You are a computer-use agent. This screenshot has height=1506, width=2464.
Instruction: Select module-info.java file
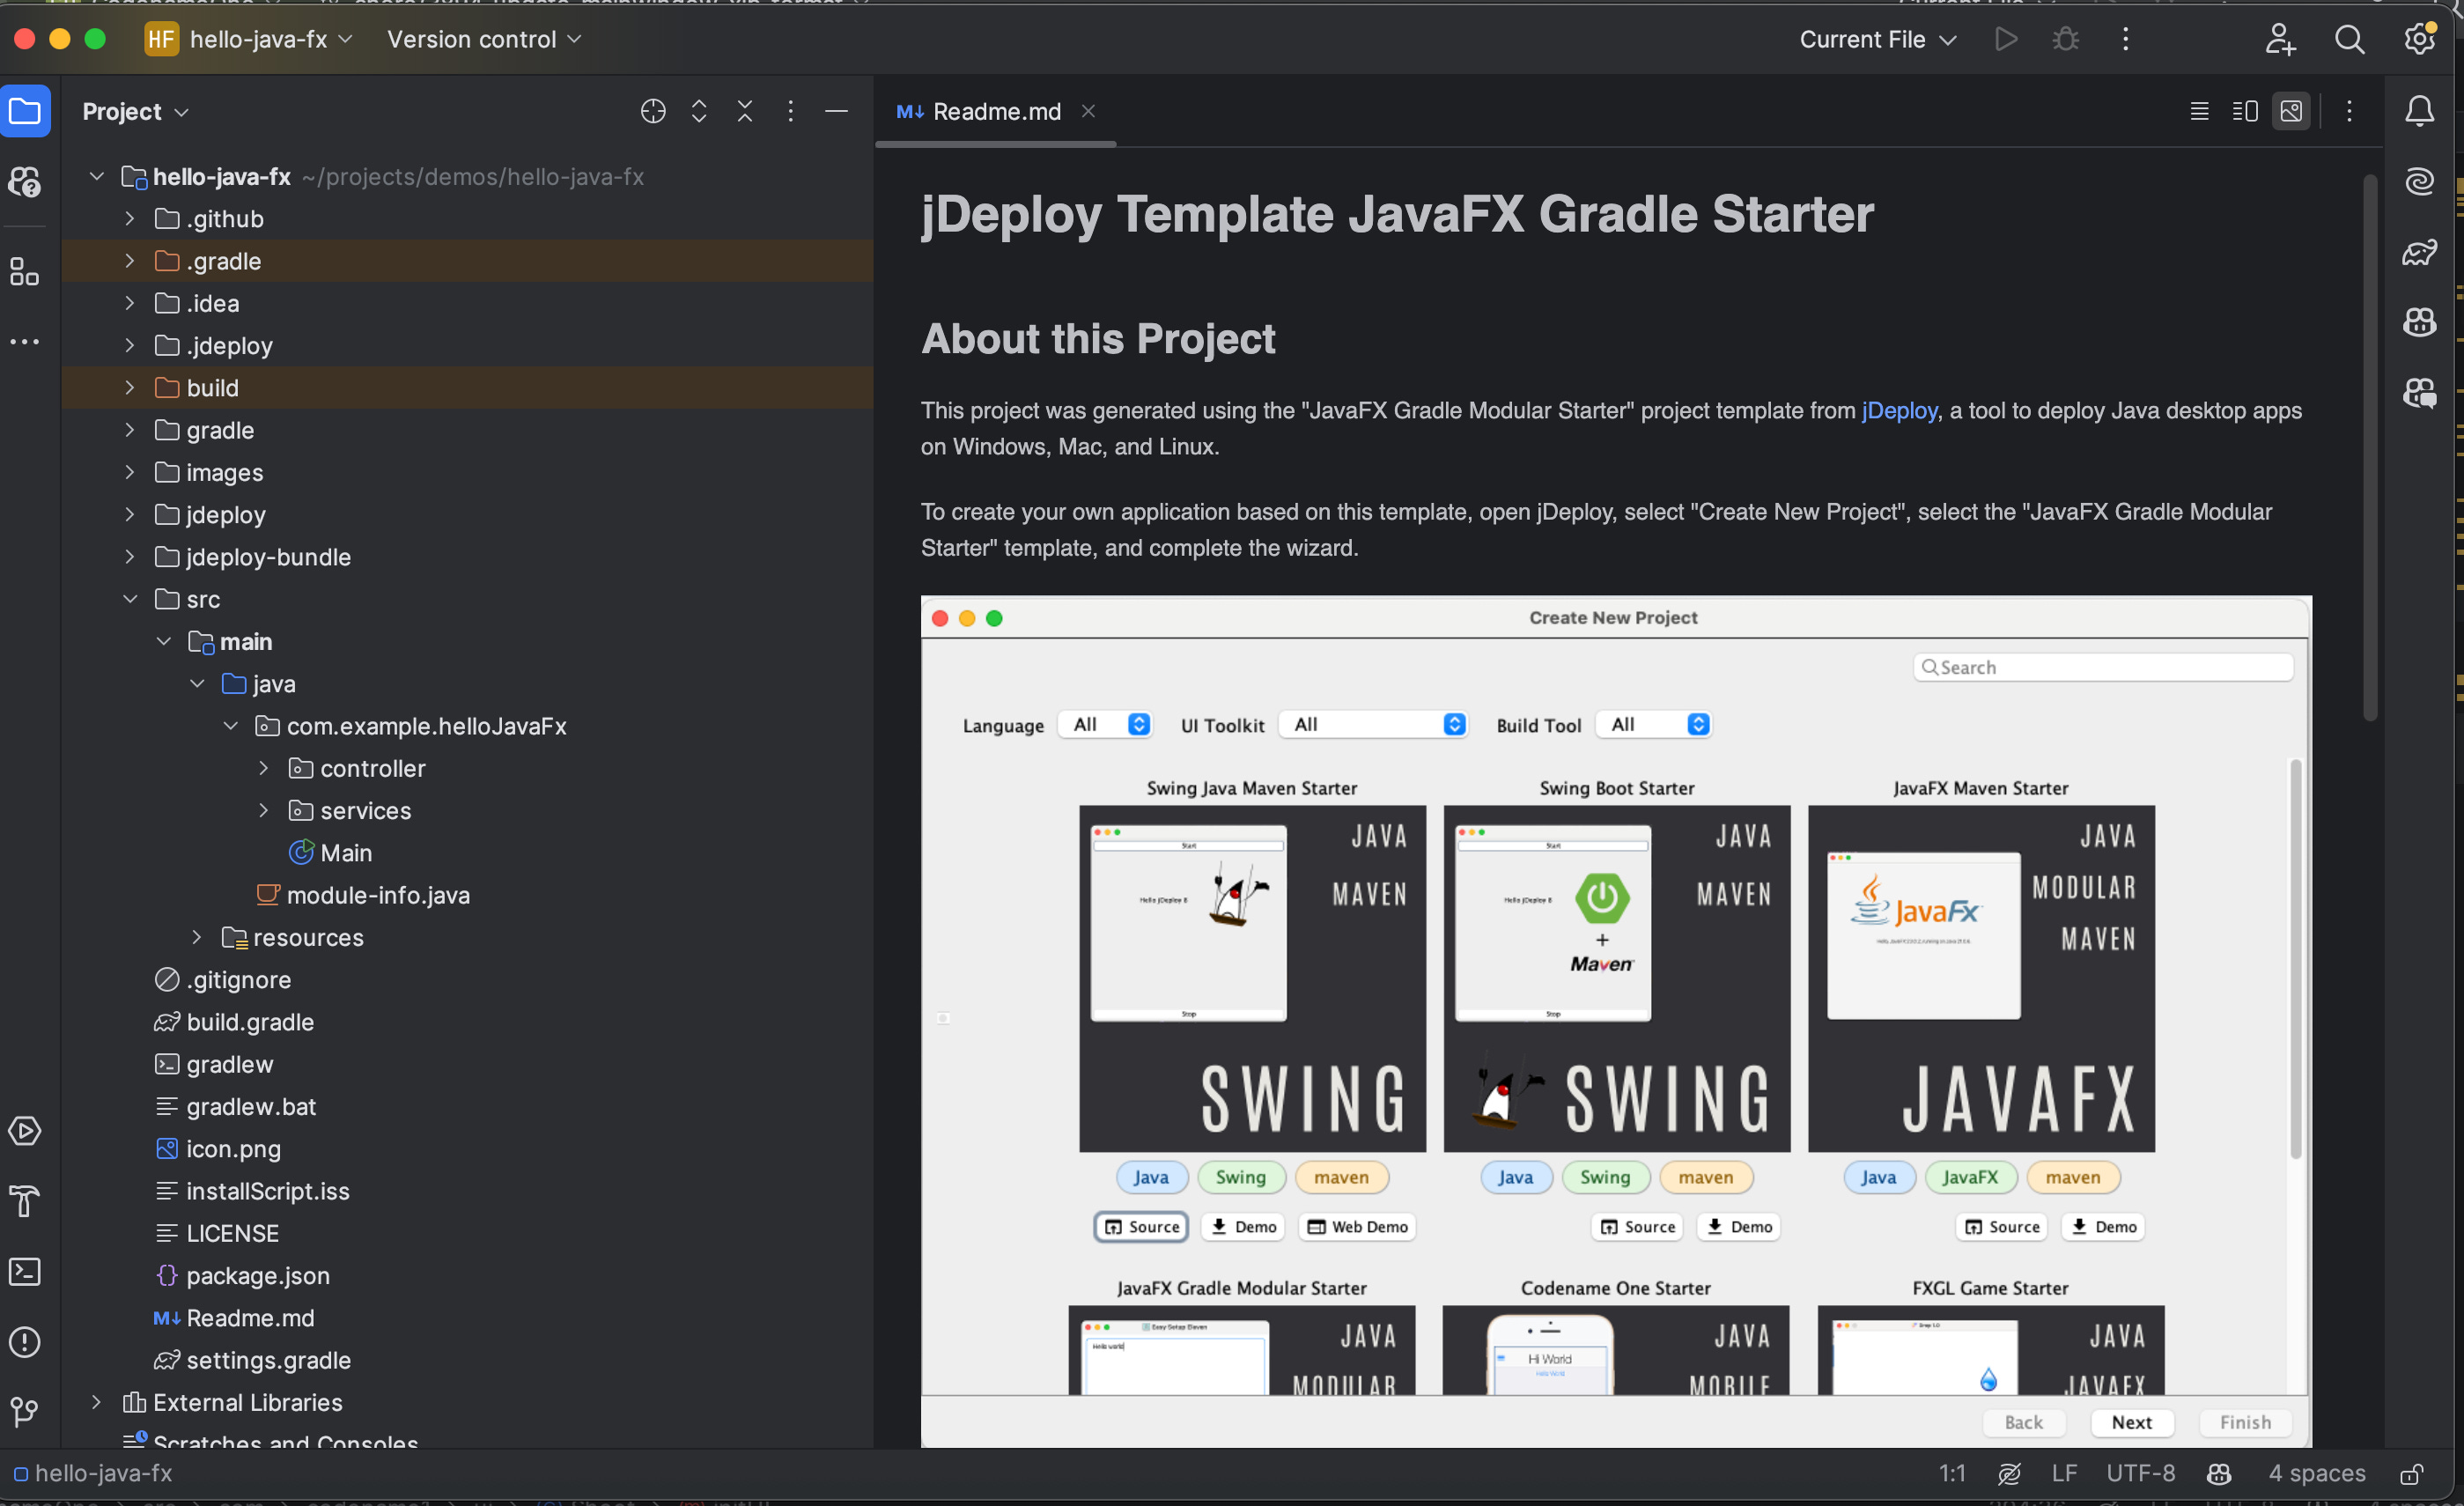[378, 895]
